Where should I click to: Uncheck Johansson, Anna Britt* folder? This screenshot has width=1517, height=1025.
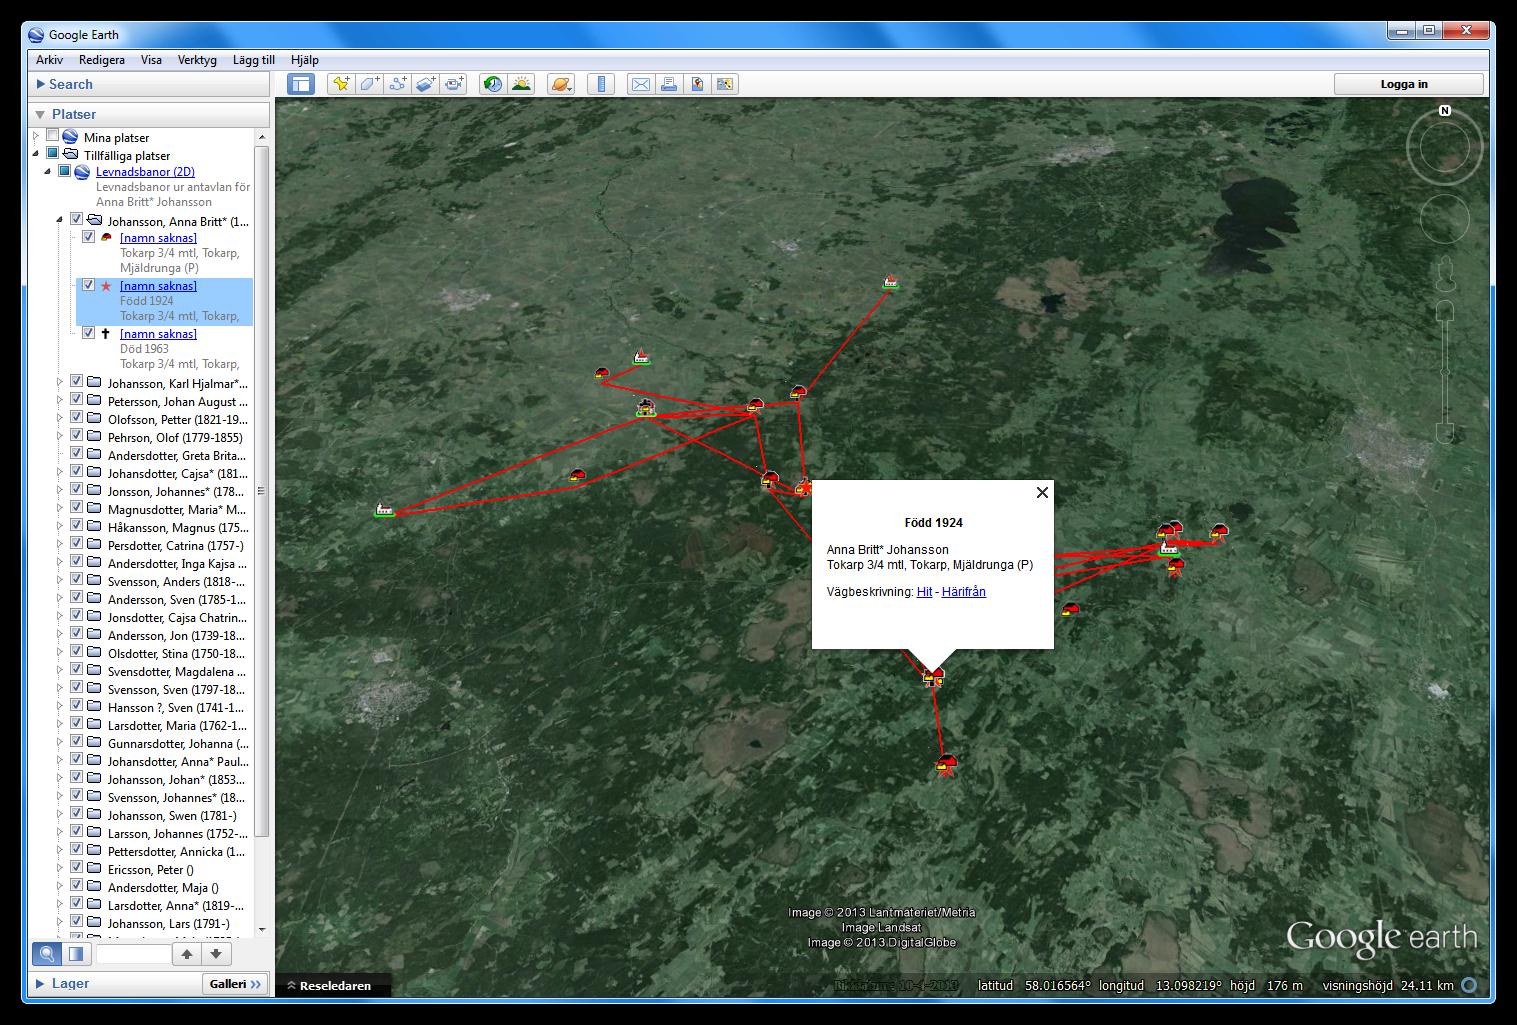pos(76,220)
